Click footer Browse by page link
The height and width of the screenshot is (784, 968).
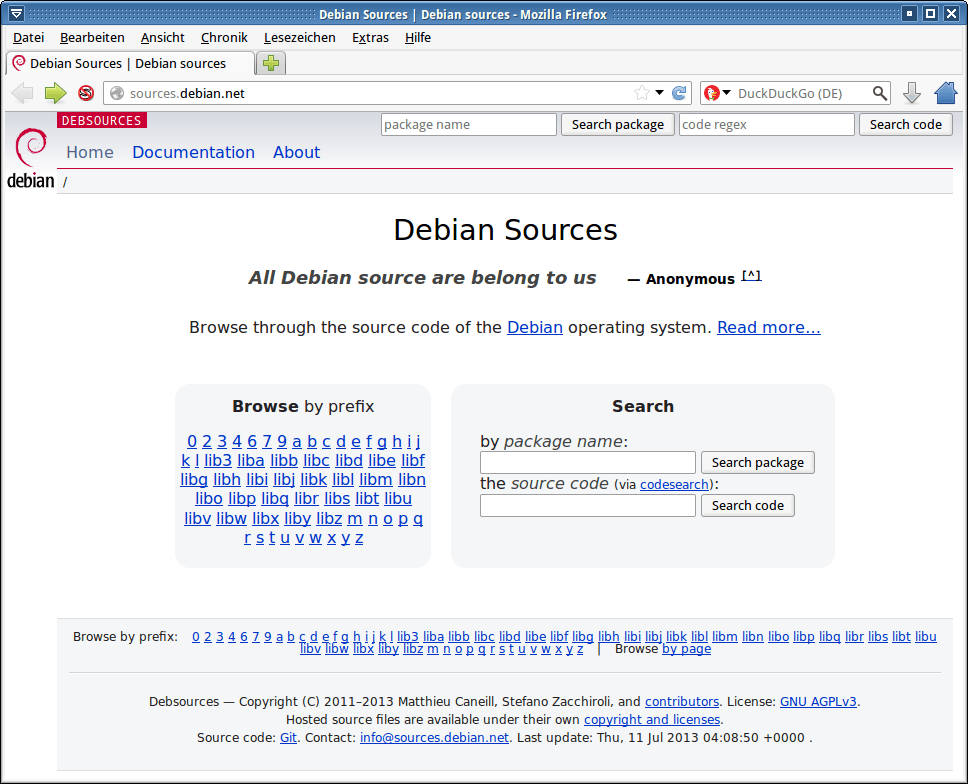click(686, 649)
